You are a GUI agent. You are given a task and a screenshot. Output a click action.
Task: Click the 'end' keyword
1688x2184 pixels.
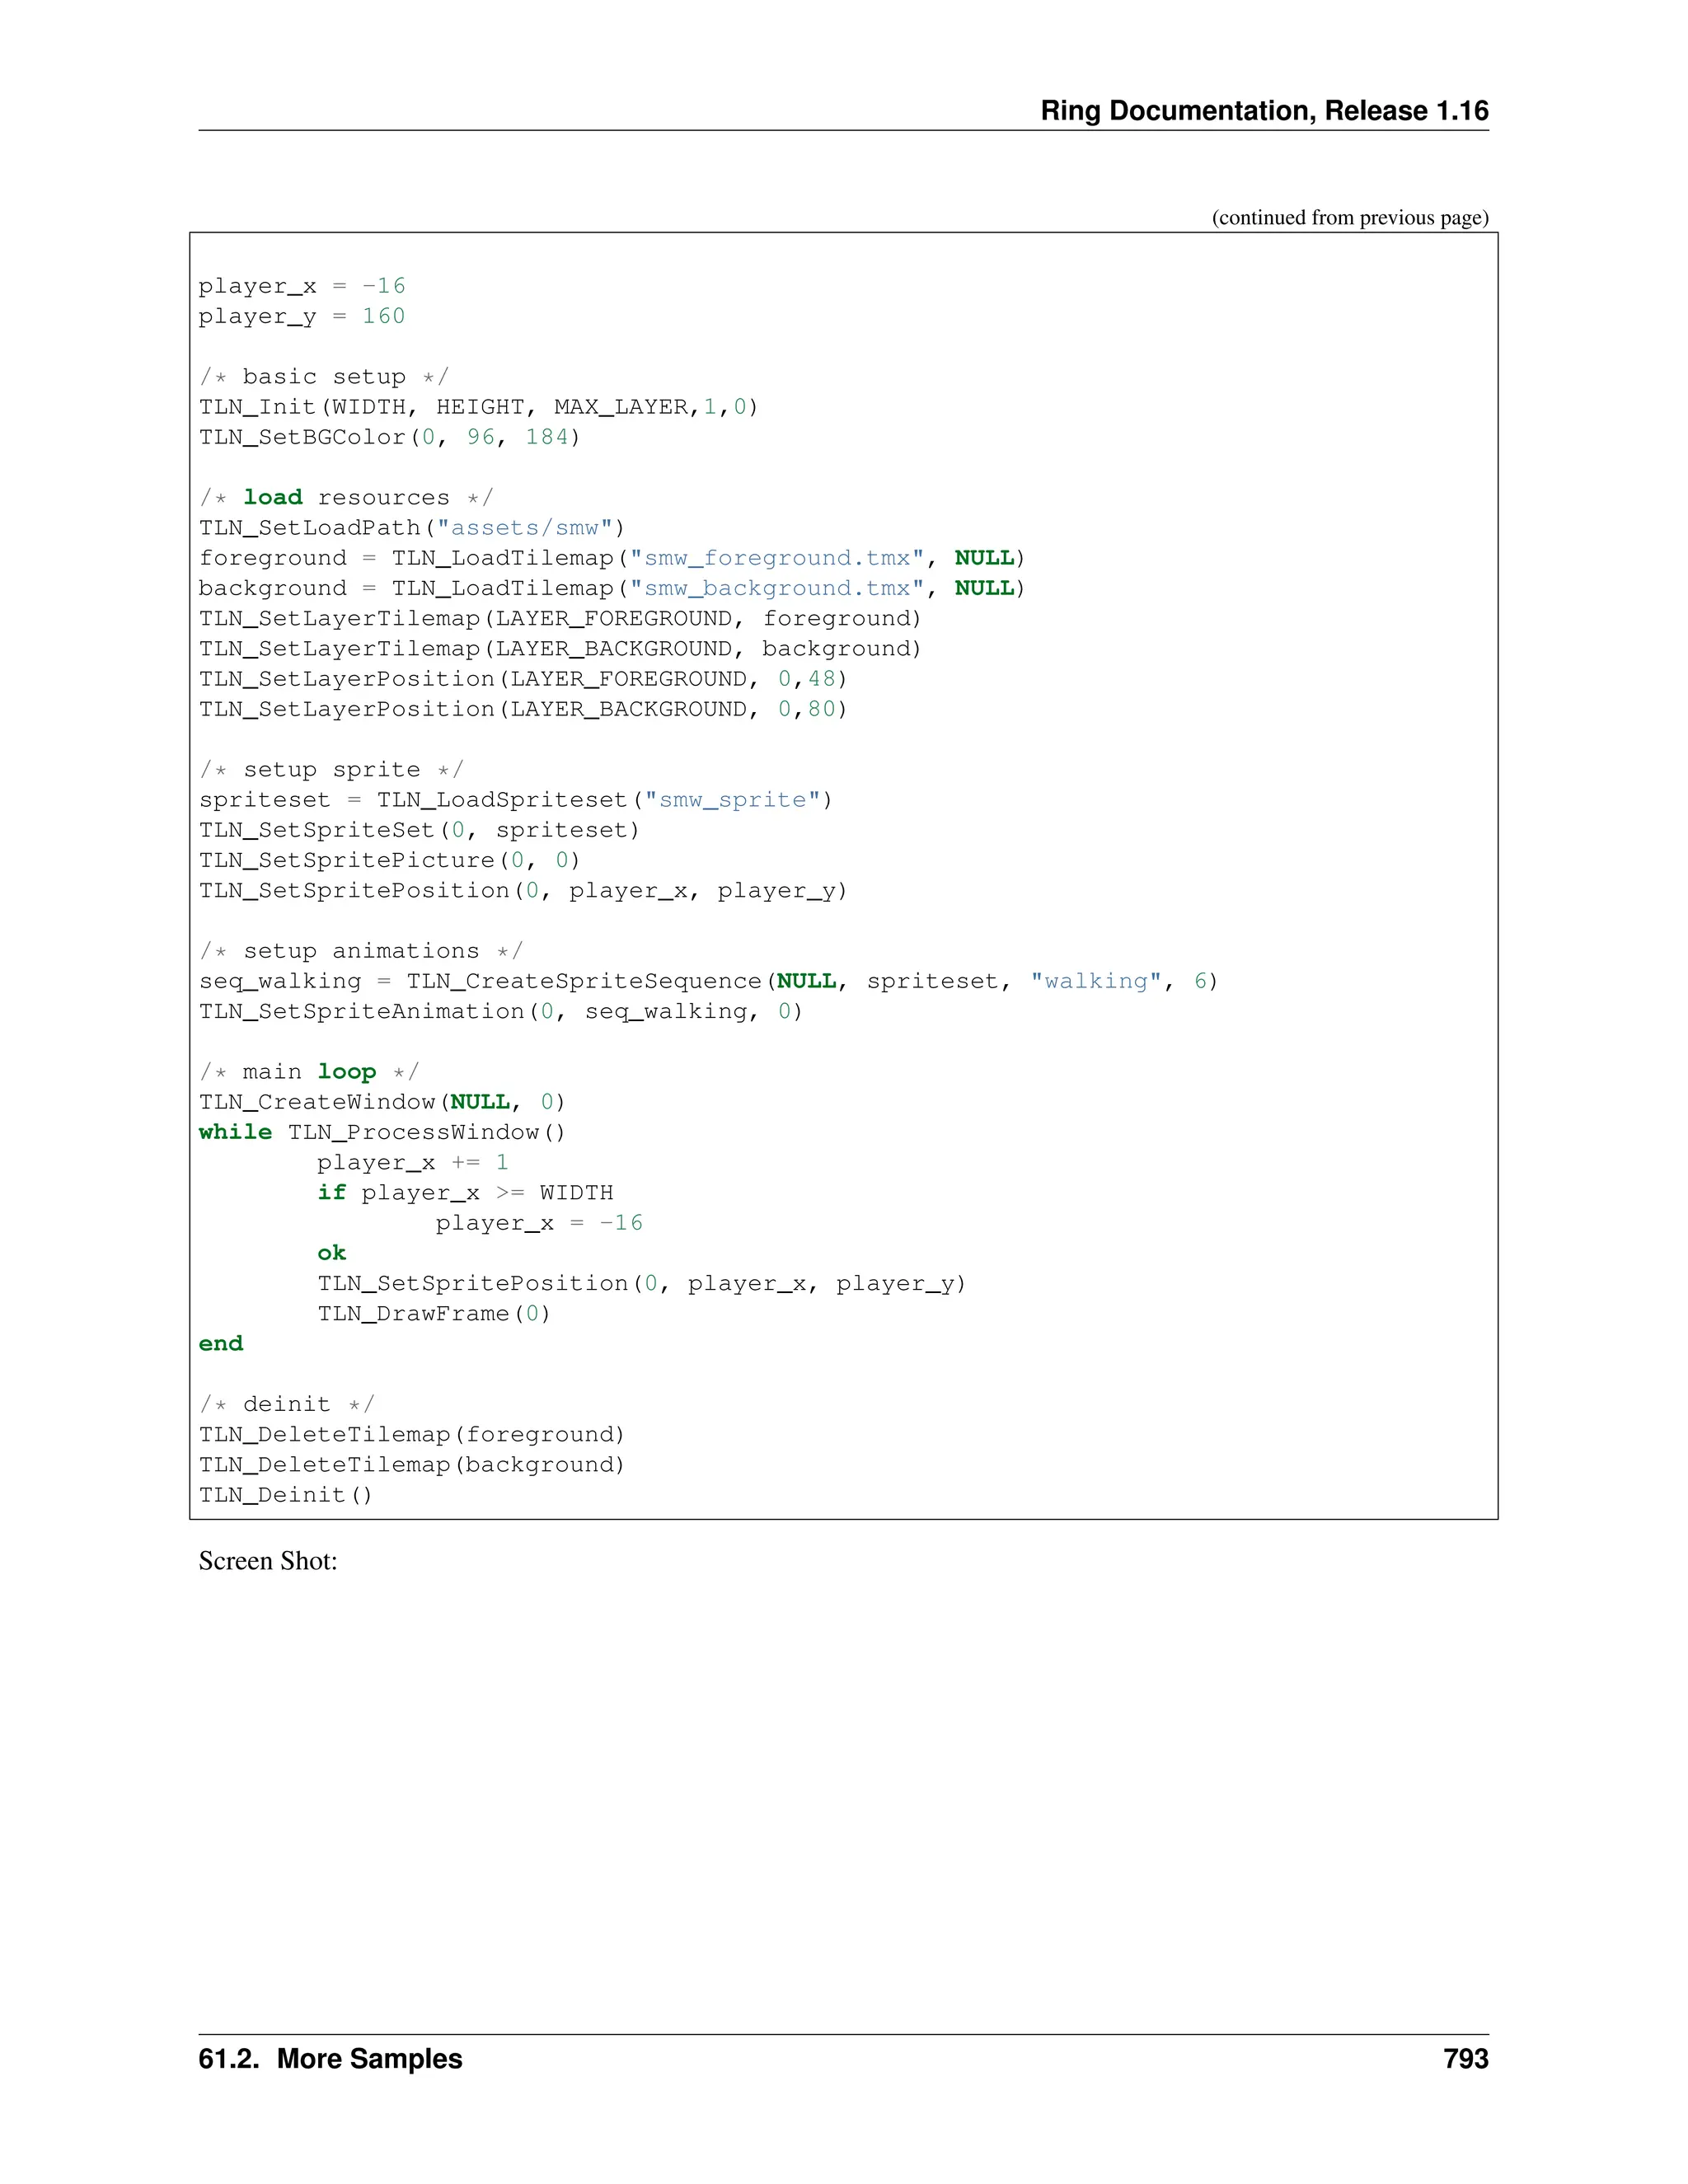[220, 1344]
